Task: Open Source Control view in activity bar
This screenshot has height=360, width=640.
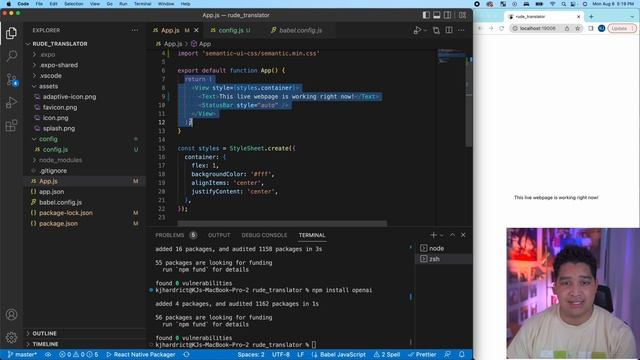Action: coord(11,79)
